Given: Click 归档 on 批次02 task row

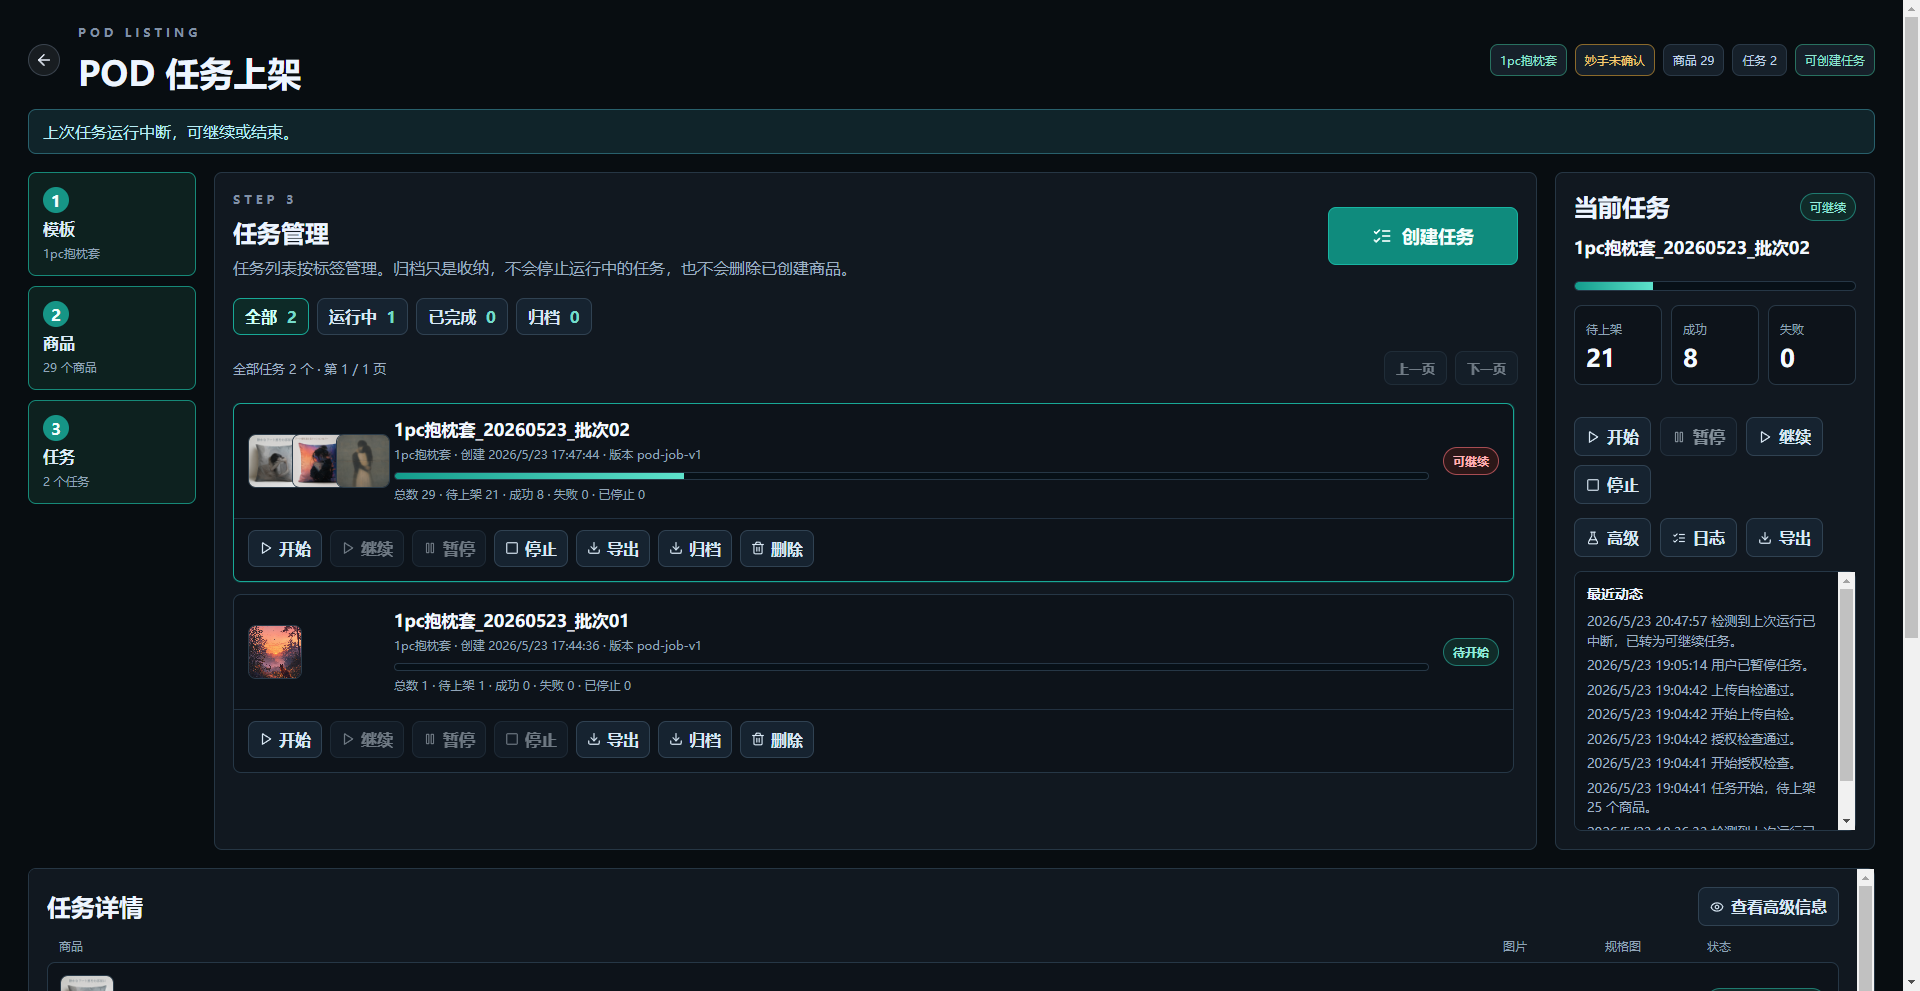Looking at the screenshot, I should click(x=695, y=549).
